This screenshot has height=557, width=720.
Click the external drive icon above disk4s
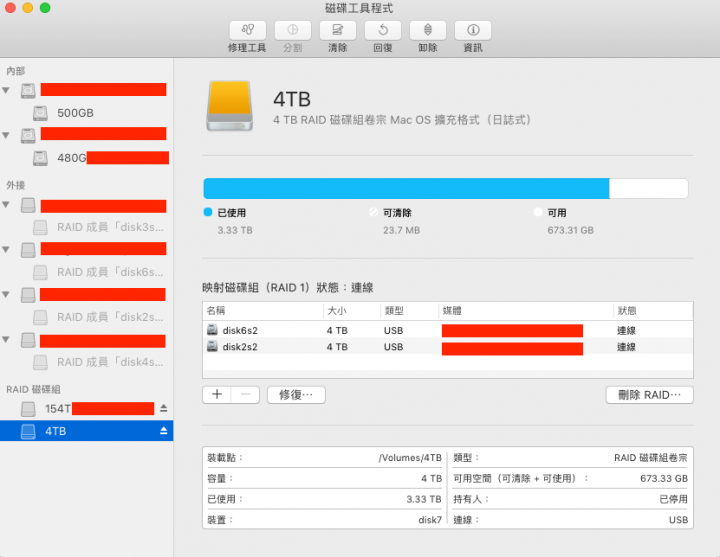pyautogui.click(x=28, y=340)
